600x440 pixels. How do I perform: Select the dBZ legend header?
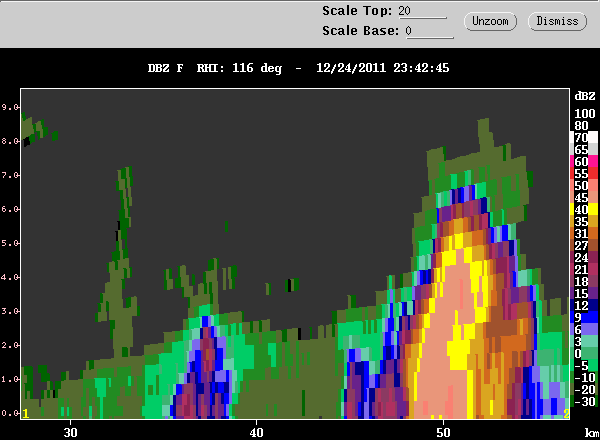[x=585, y=96]
